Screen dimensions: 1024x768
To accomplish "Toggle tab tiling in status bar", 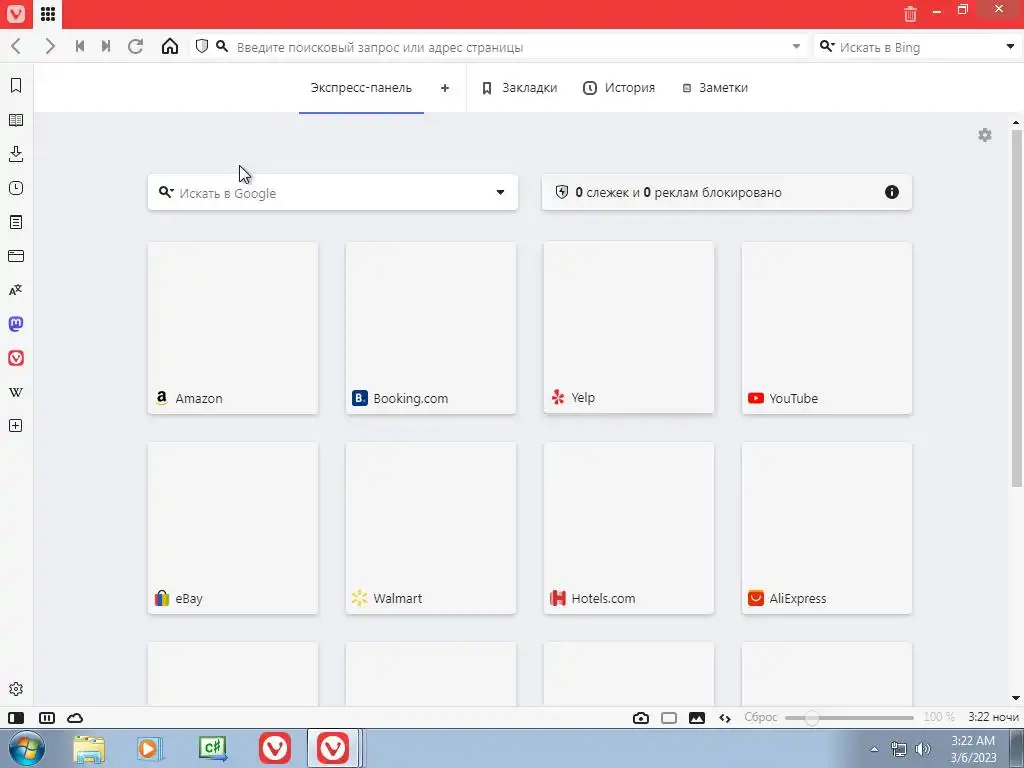I will [47, 718].
